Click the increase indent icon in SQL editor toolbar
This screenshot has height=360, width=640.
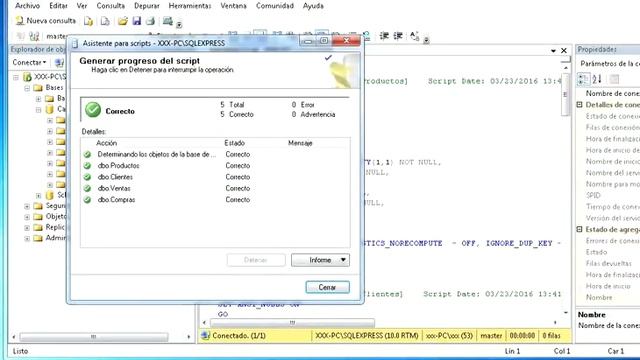(398, 36)
